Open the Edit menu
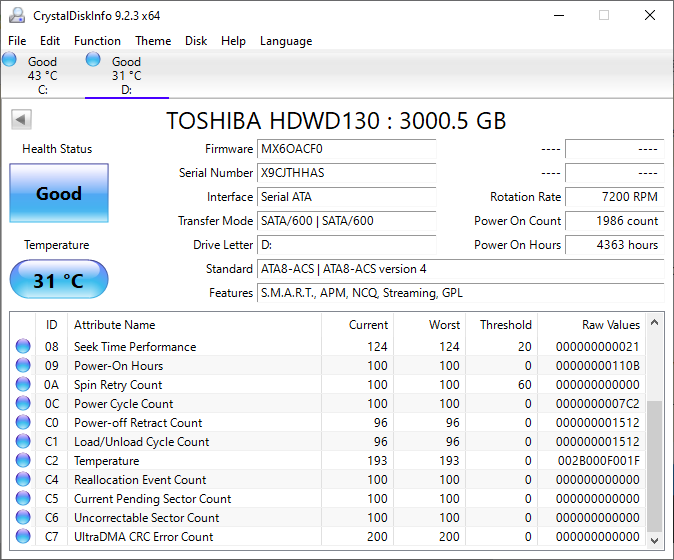 coord(50,41)
